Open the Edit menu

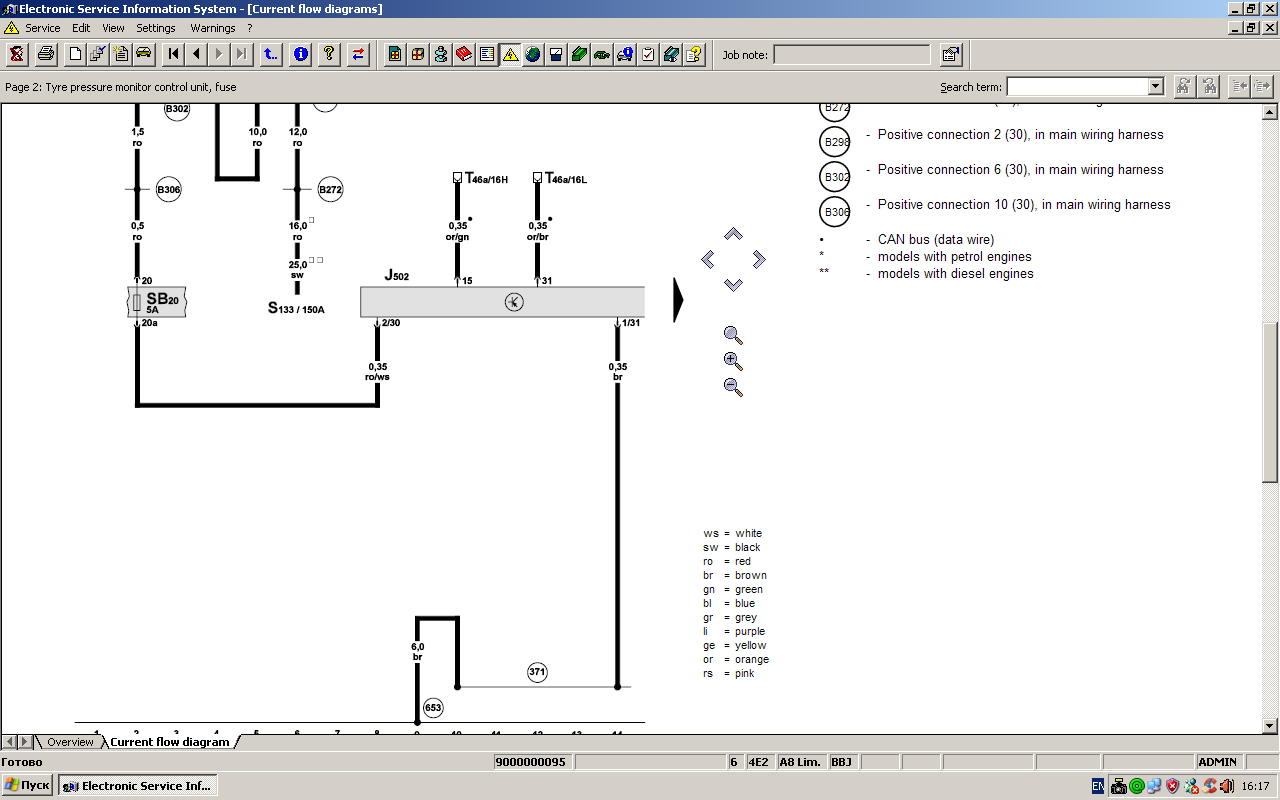click(x=81, y=28)
